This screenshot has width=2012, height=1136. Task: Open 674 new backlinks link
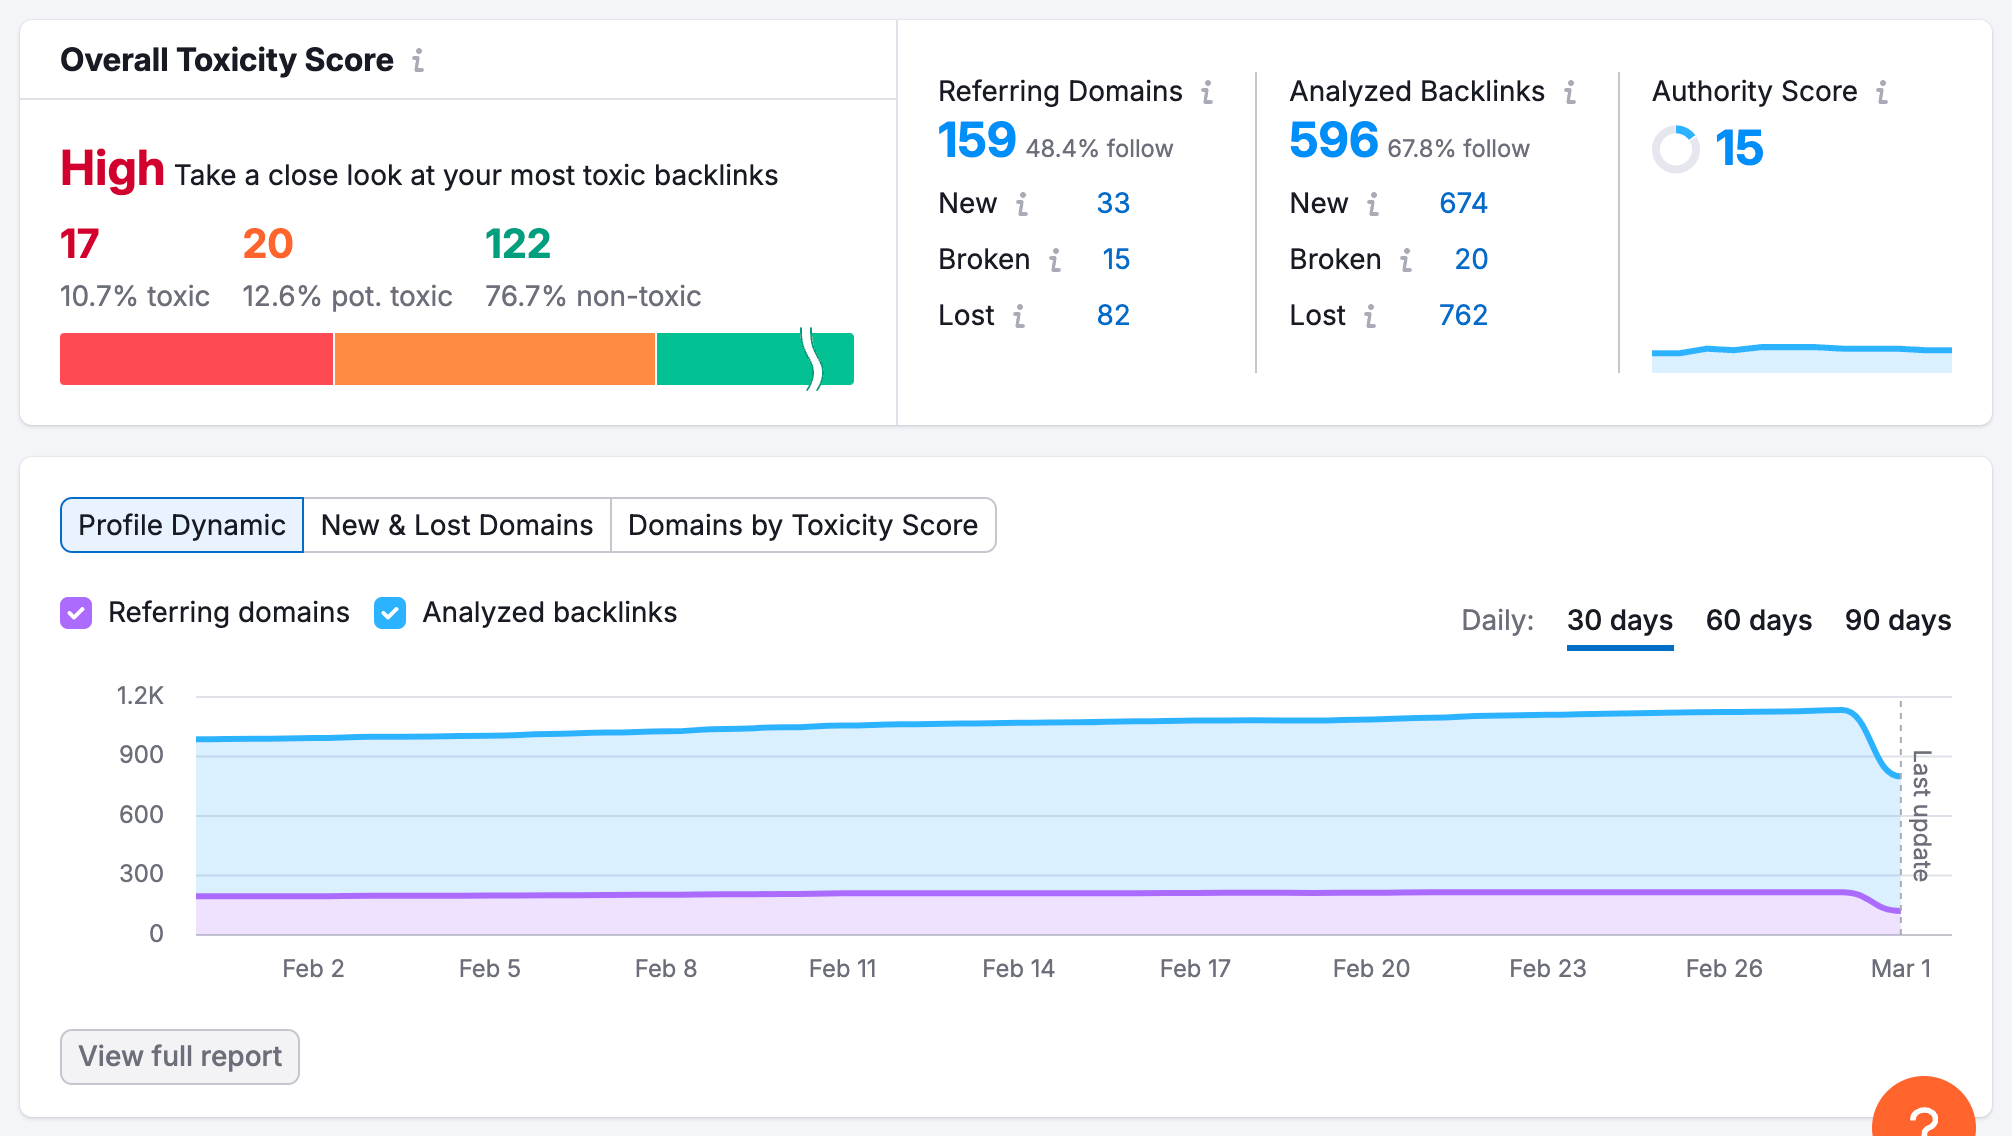coord(1464,204)
